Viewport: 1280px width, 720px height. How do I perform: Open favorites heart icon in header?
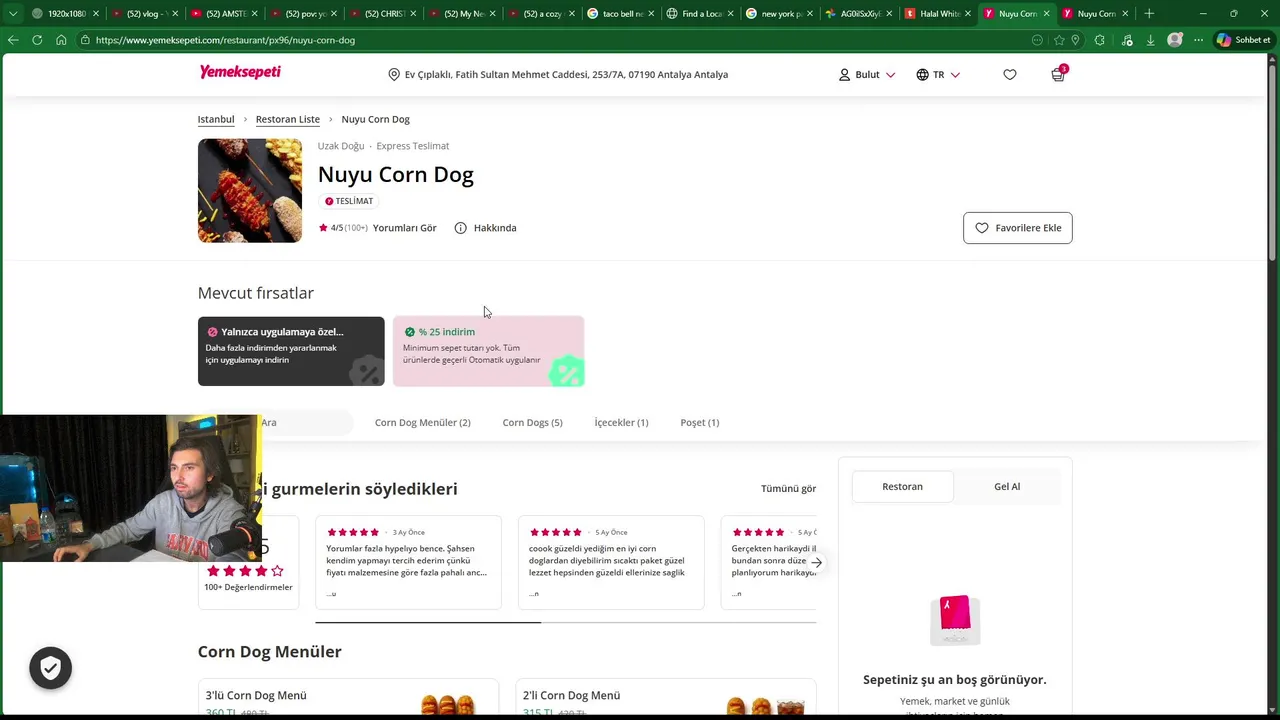click(1010, 75)
